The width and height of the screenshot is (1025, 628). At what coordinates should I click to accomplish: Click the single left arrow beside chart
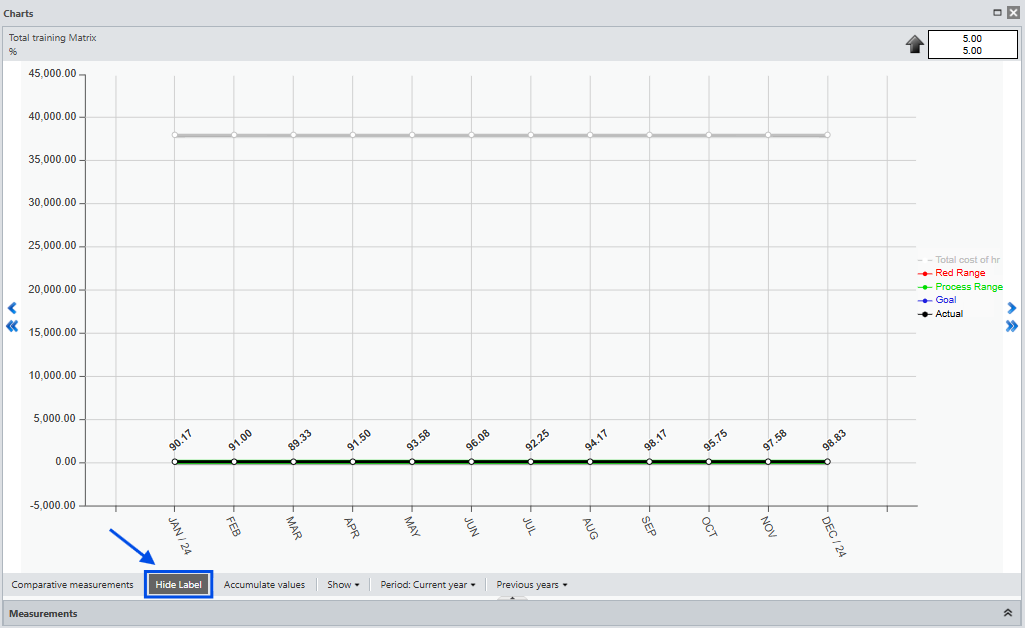(x=12, y=308)
